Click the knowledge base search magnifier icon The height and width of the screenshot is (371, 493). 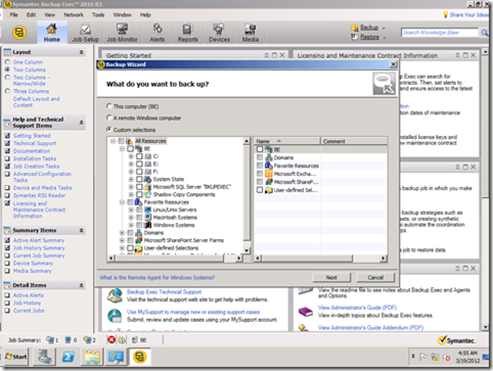tap(485, 32)
